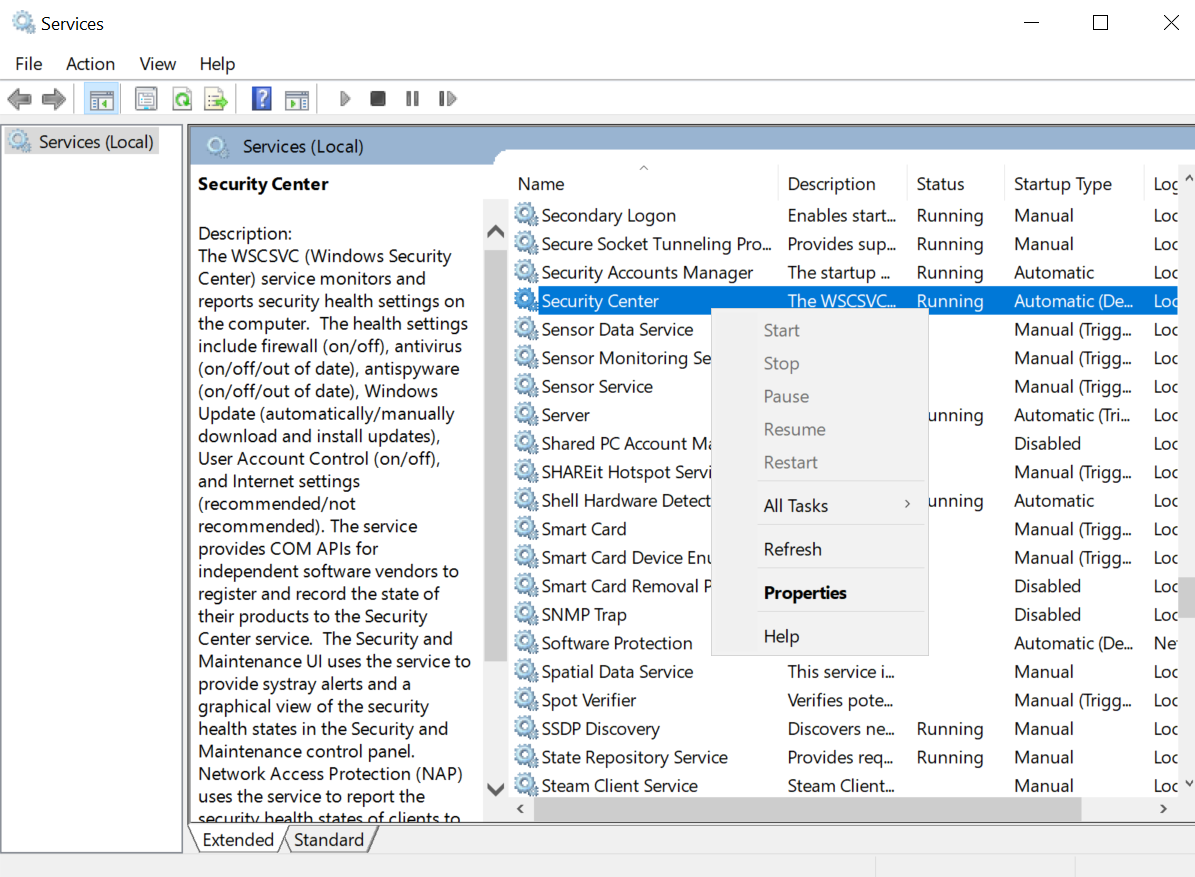This screenshot has height=877, width=1195.
Task: Go forward with the toolbar Forward arrow
Action: 54,99
